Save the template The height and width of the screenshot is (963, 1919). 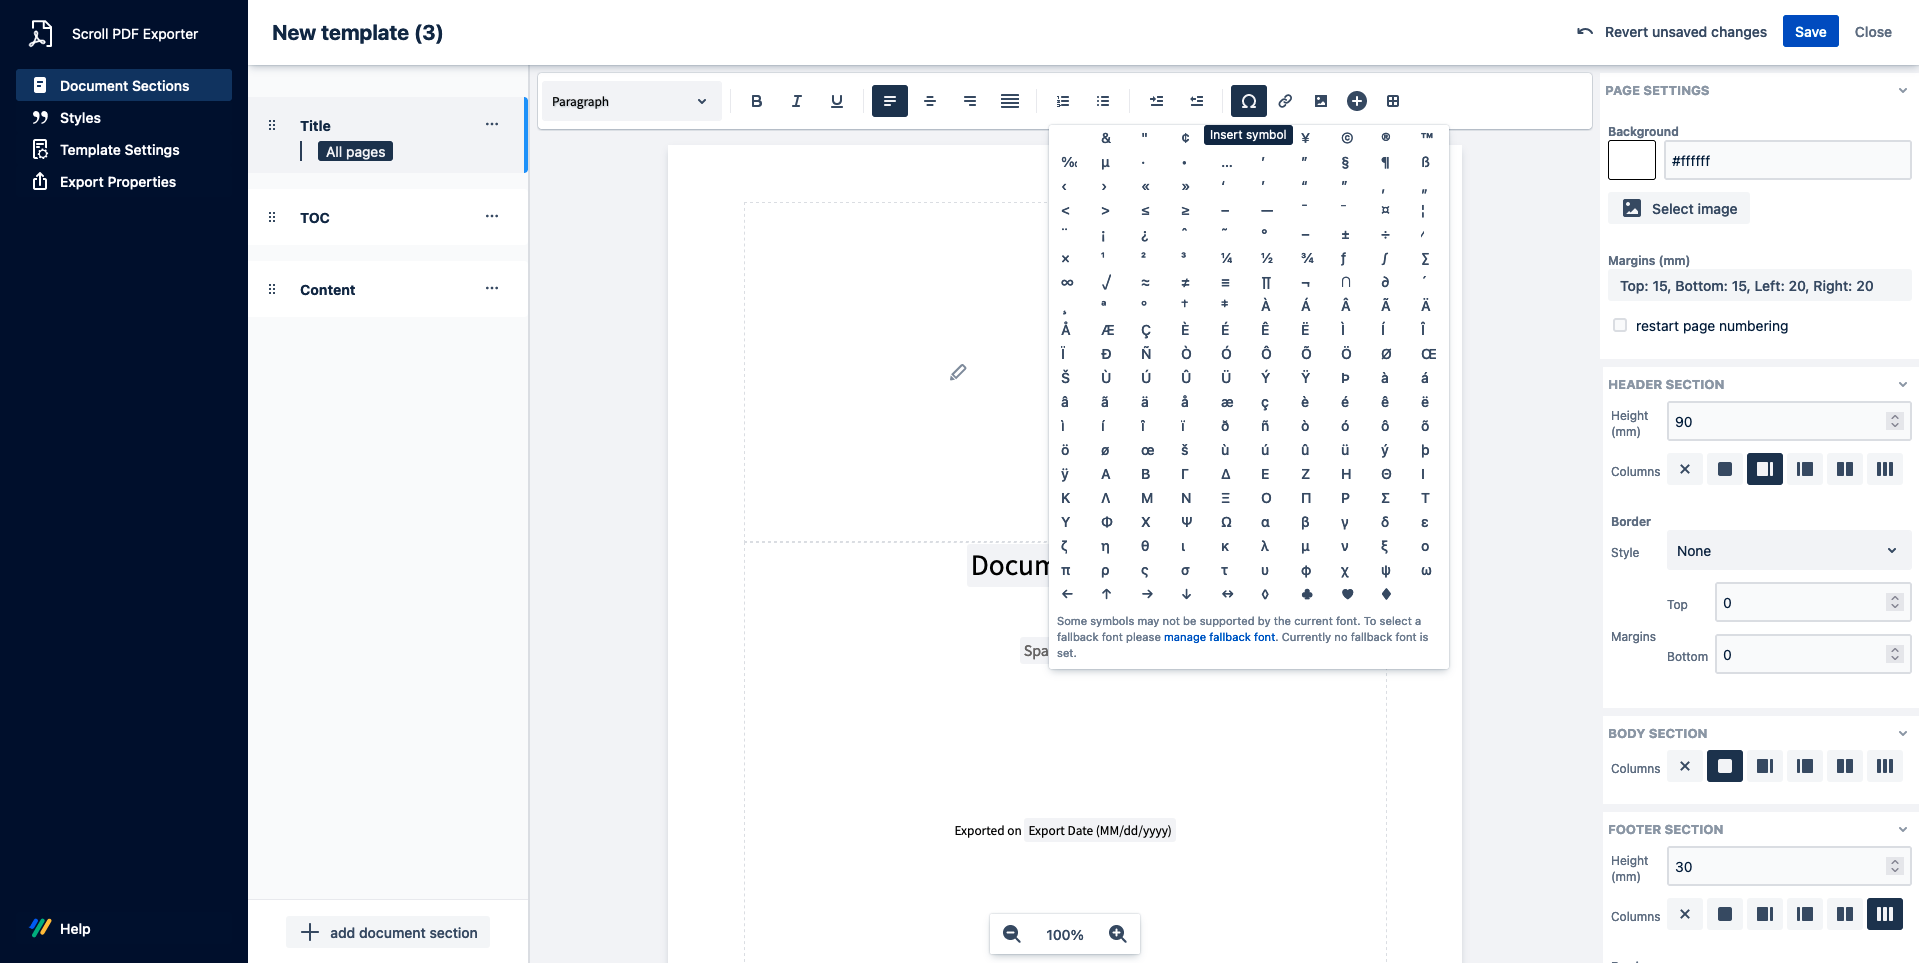[1810, 32]
